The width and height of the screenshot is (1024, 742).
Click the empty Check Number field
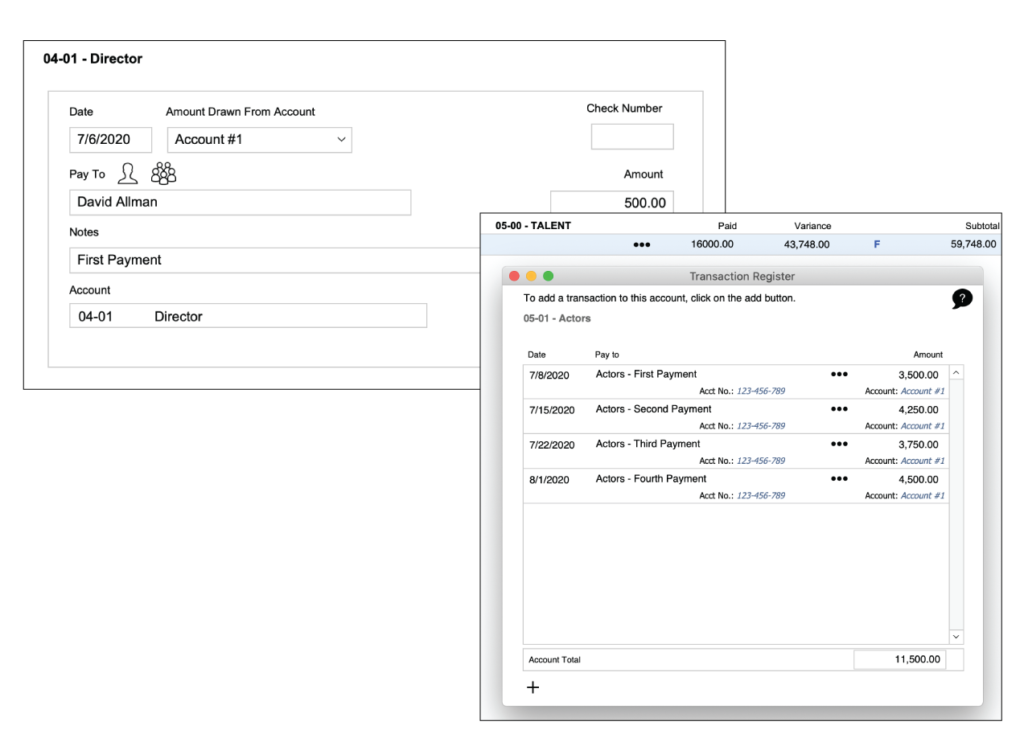(632, 137)
